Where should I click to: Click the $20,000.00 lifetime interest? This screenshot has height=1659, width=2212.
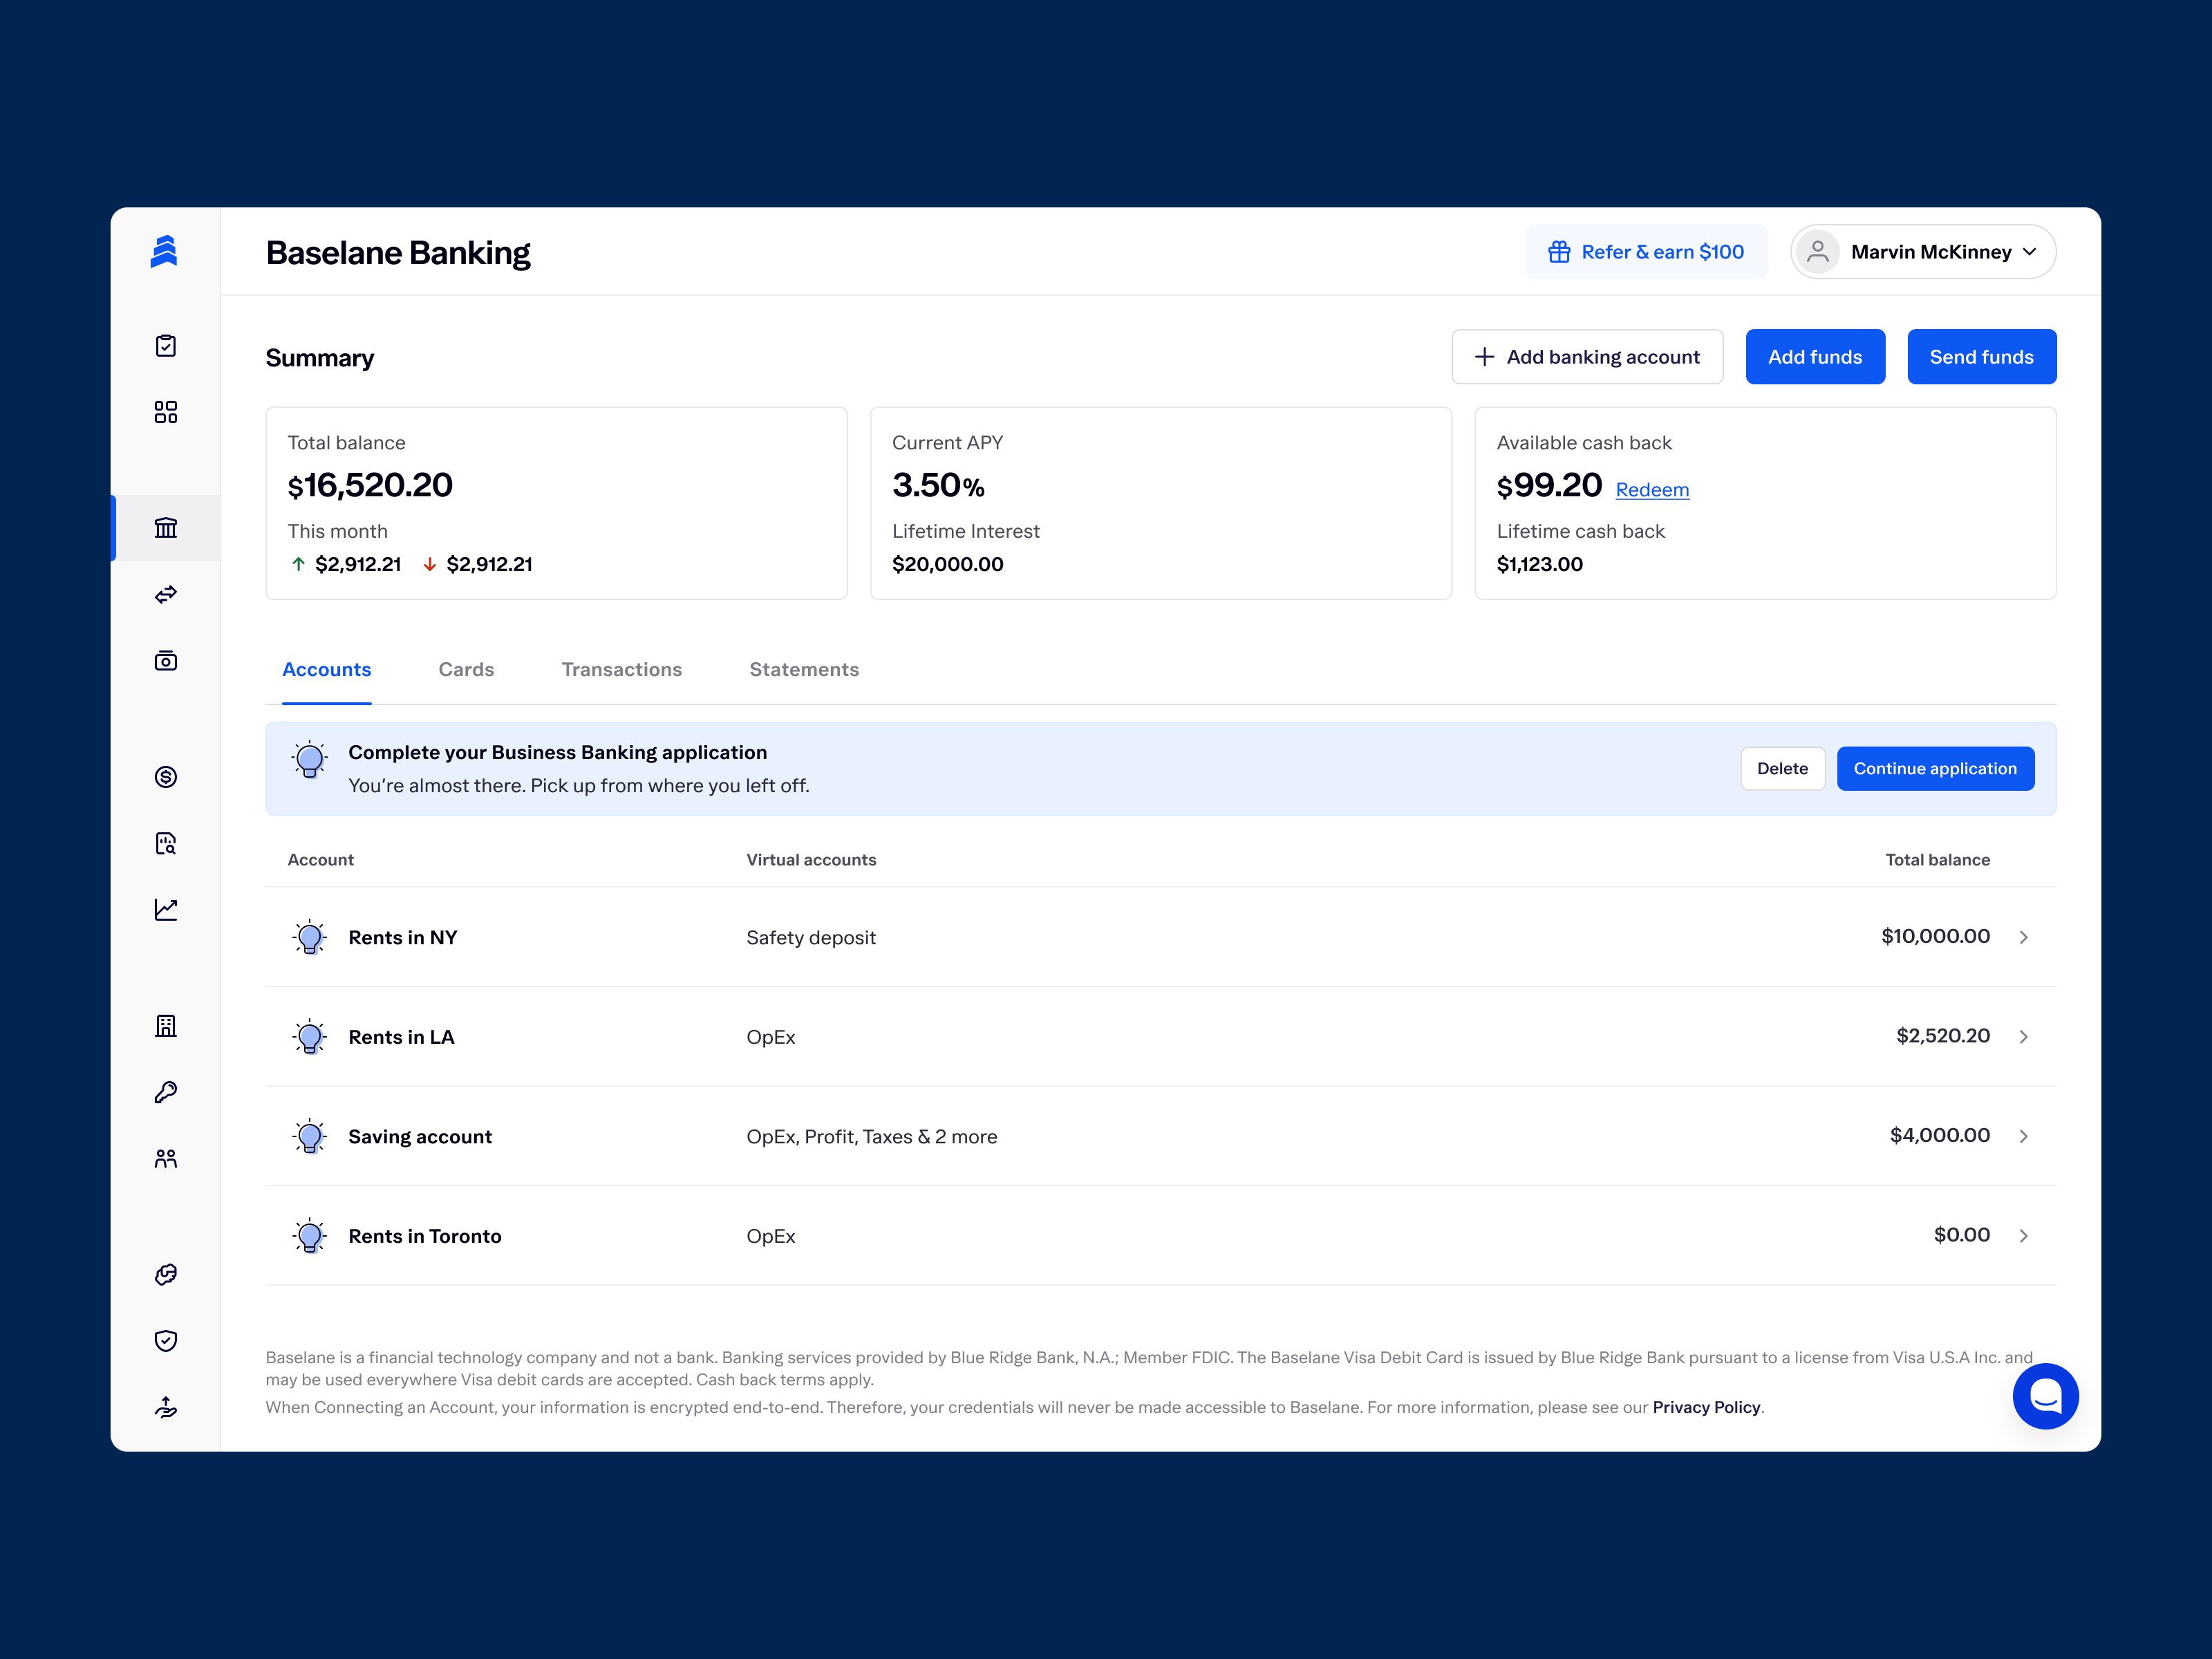click(x=948, y=564)
